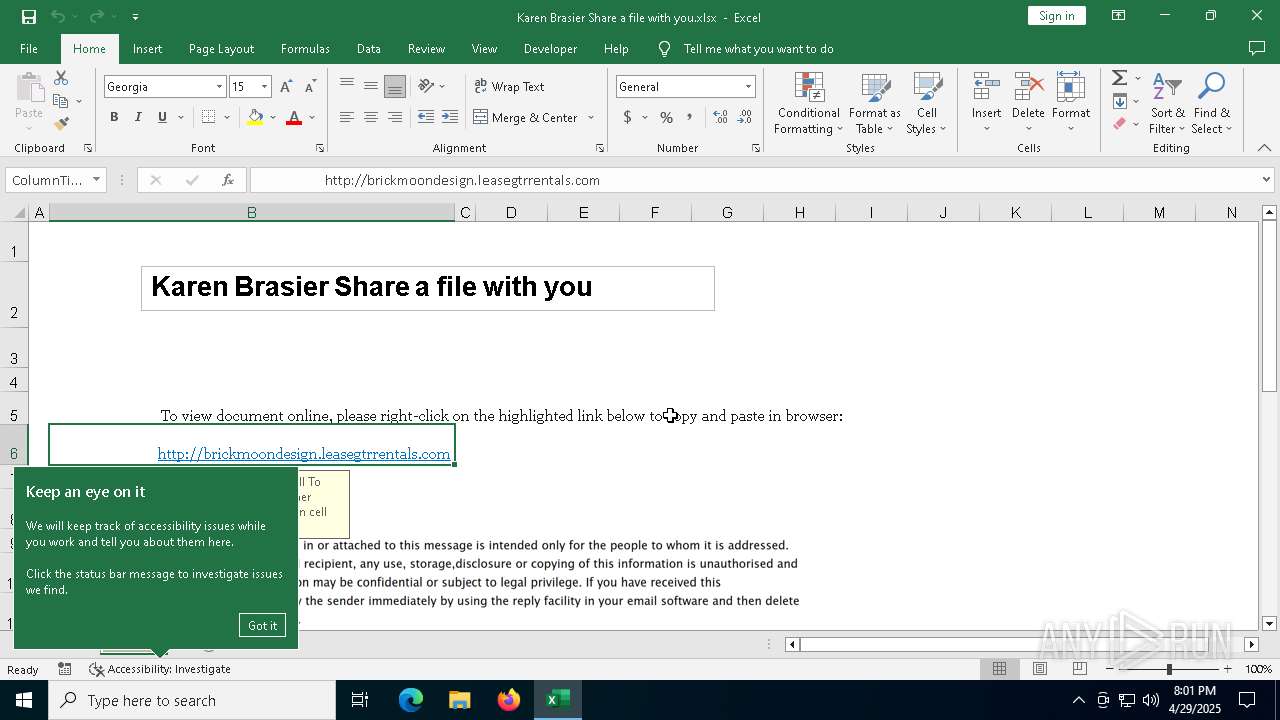Screen dimensions: 1280x720
Task: Open the File tab
Action: tap(29, 49)
